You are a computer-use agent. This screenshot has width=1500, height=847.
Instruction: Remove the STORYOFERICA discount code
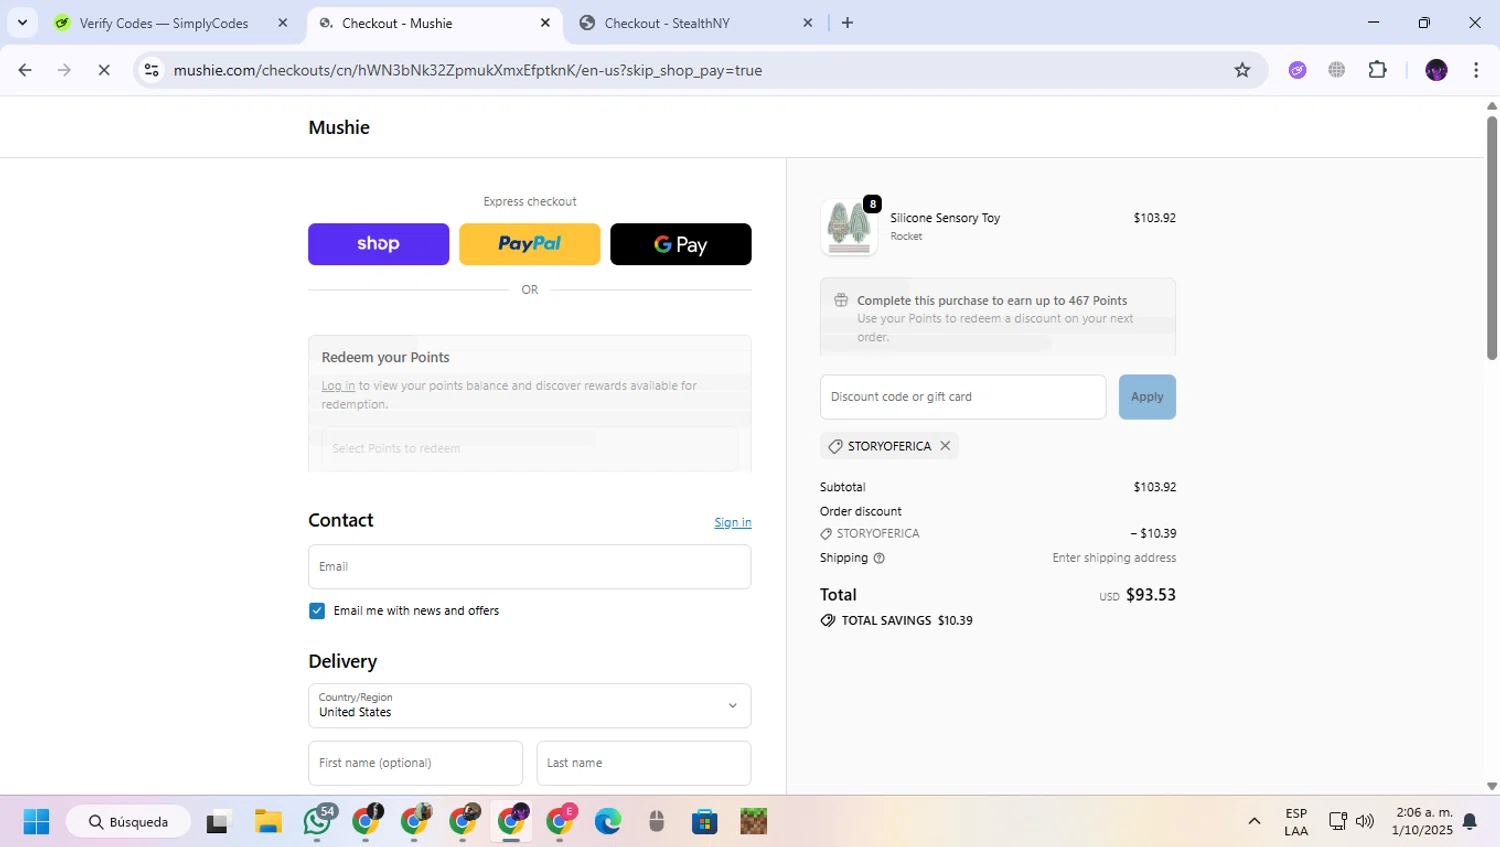pyautogui.click(x=945, y=446)
